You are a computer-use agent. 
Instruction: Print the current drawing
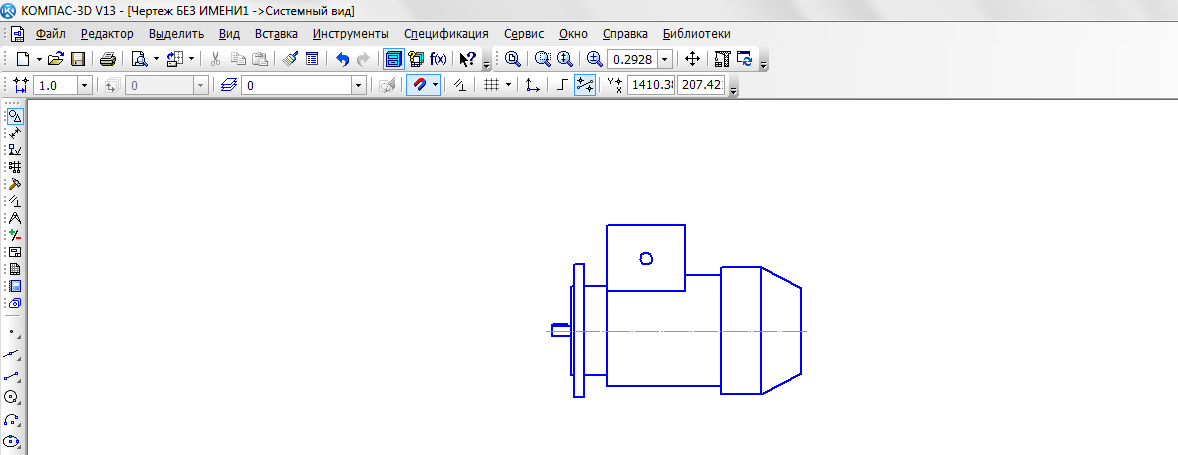pyautogui.click(x=107, y=59)
